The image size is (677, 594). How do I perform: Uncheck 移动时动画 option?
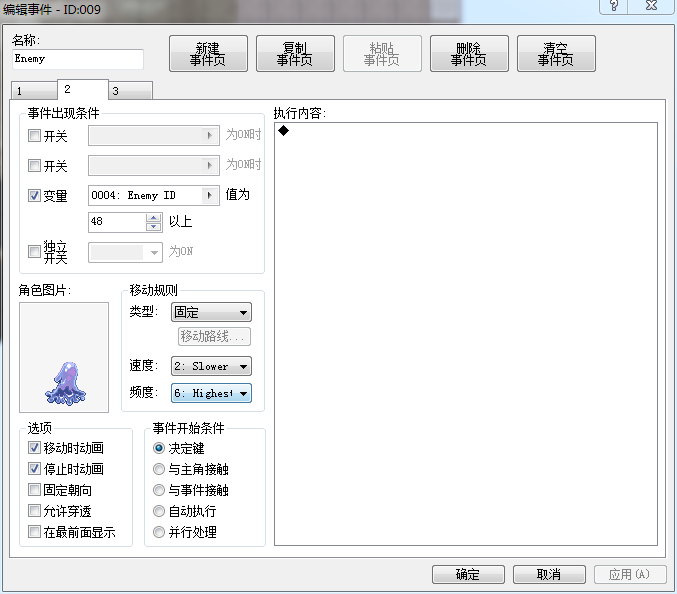[x=34, y=448]
